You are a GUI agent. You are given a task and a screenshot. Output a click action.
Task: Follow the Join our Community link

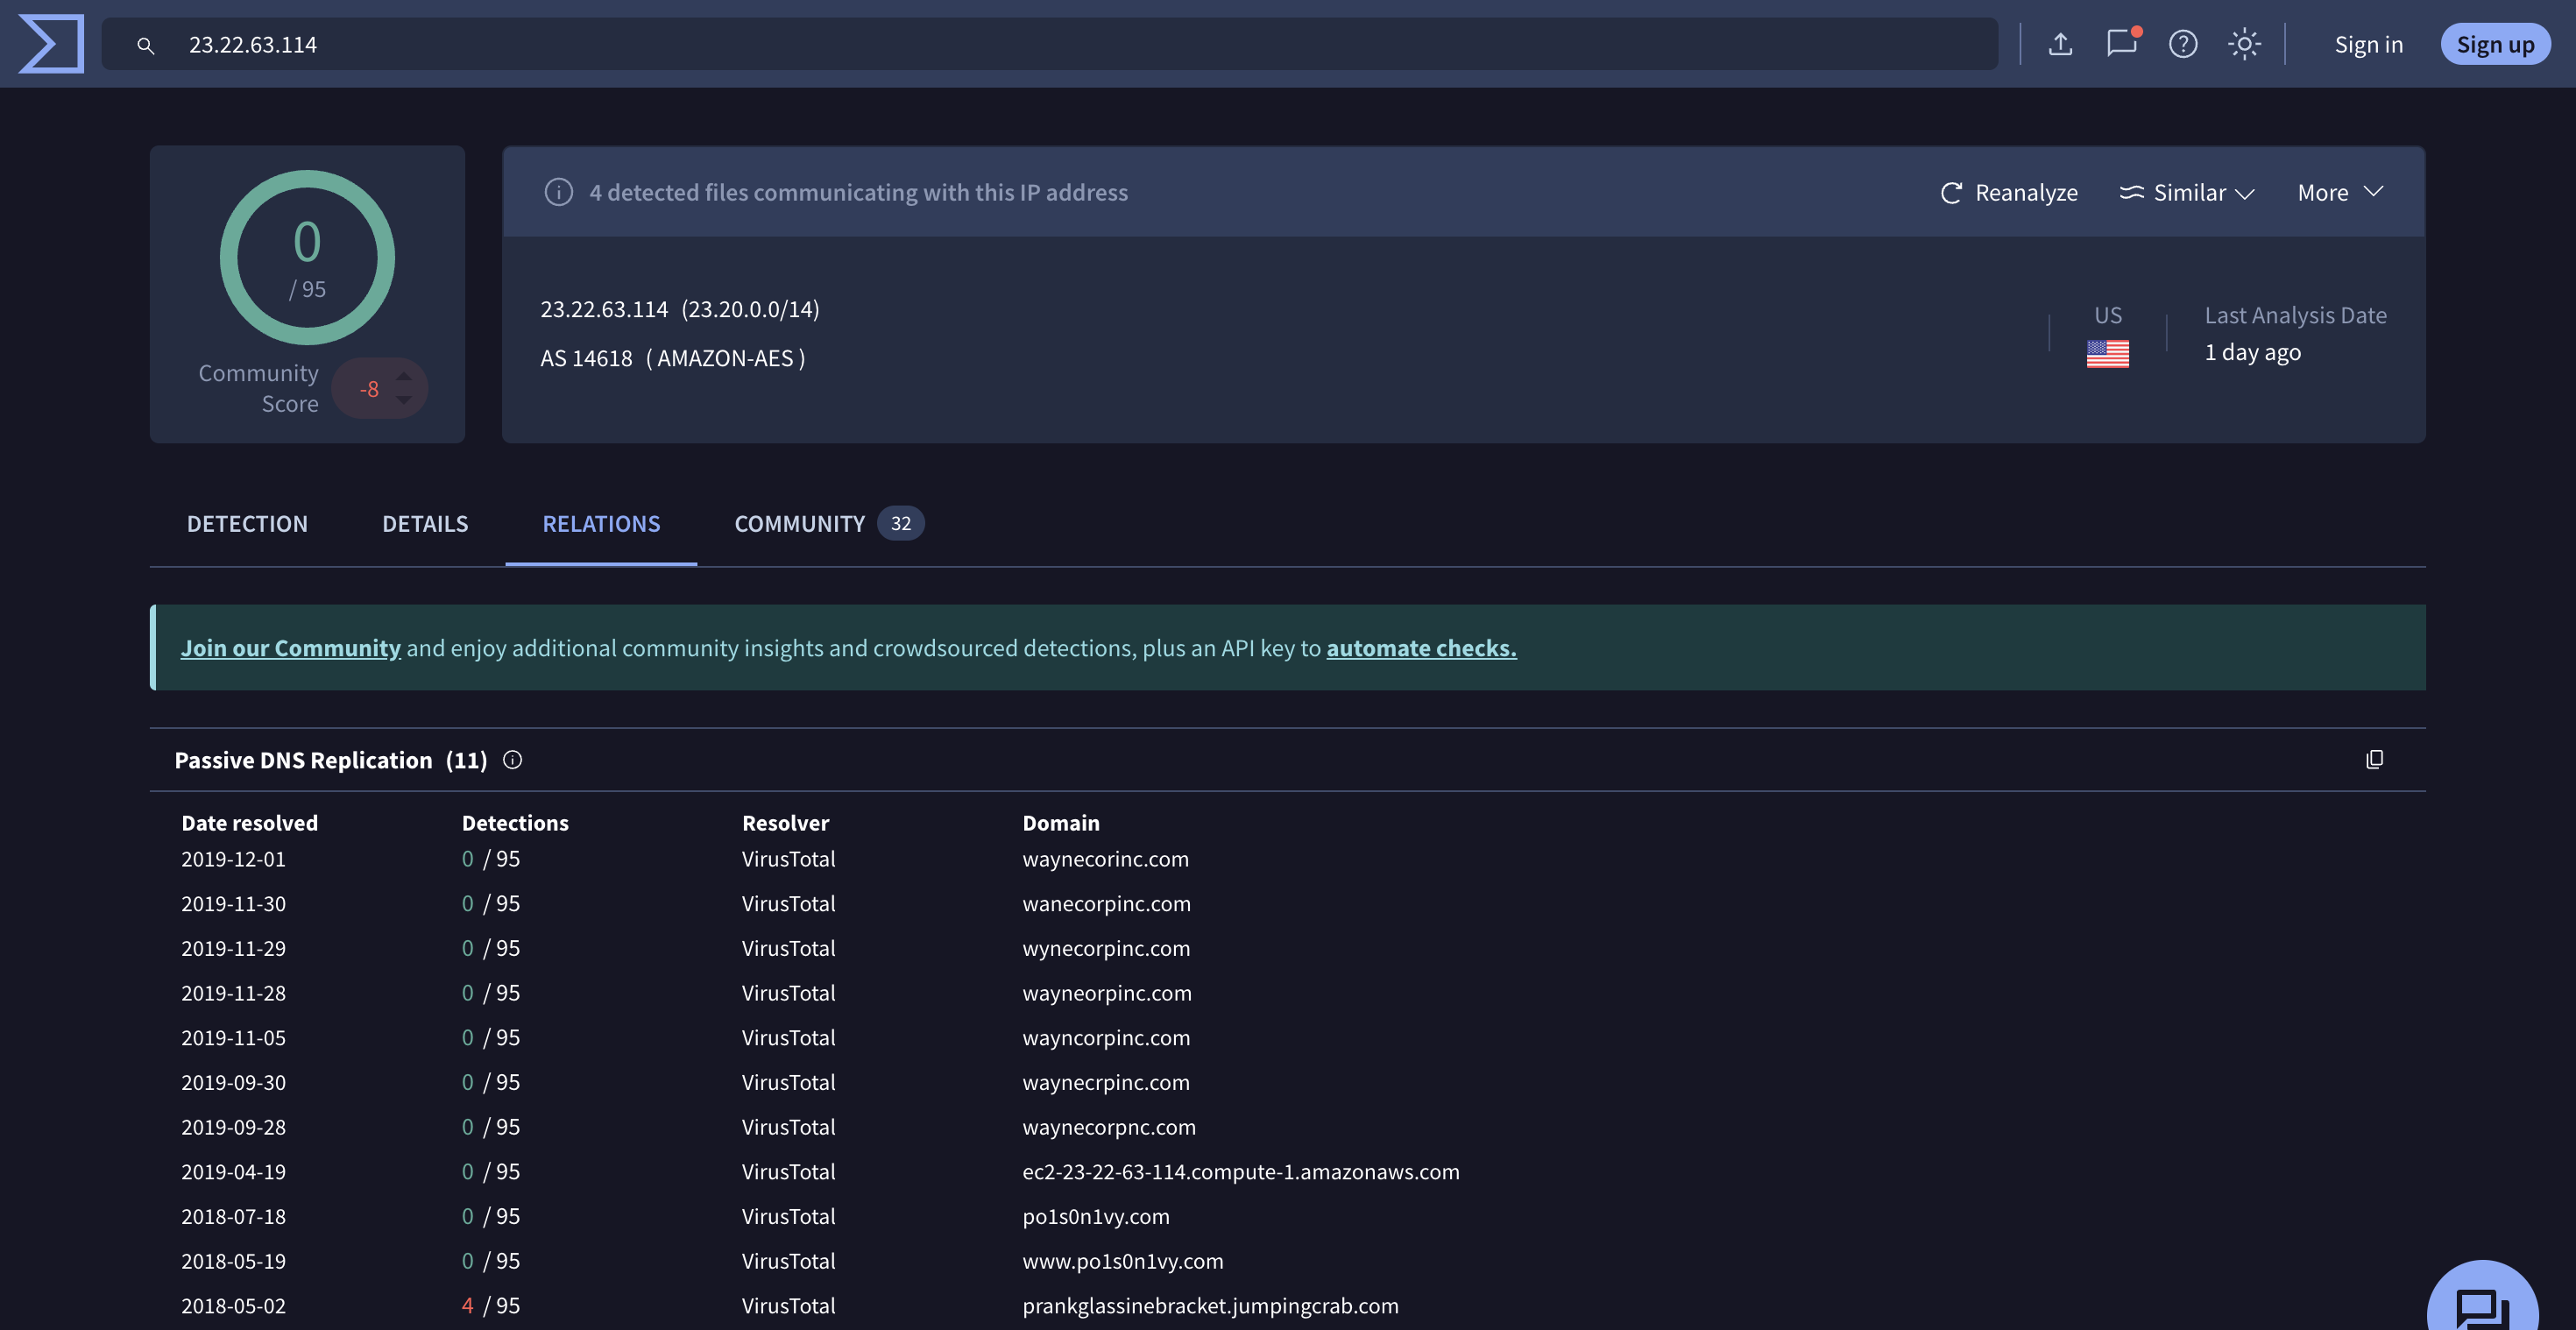[x=290, y=648]
